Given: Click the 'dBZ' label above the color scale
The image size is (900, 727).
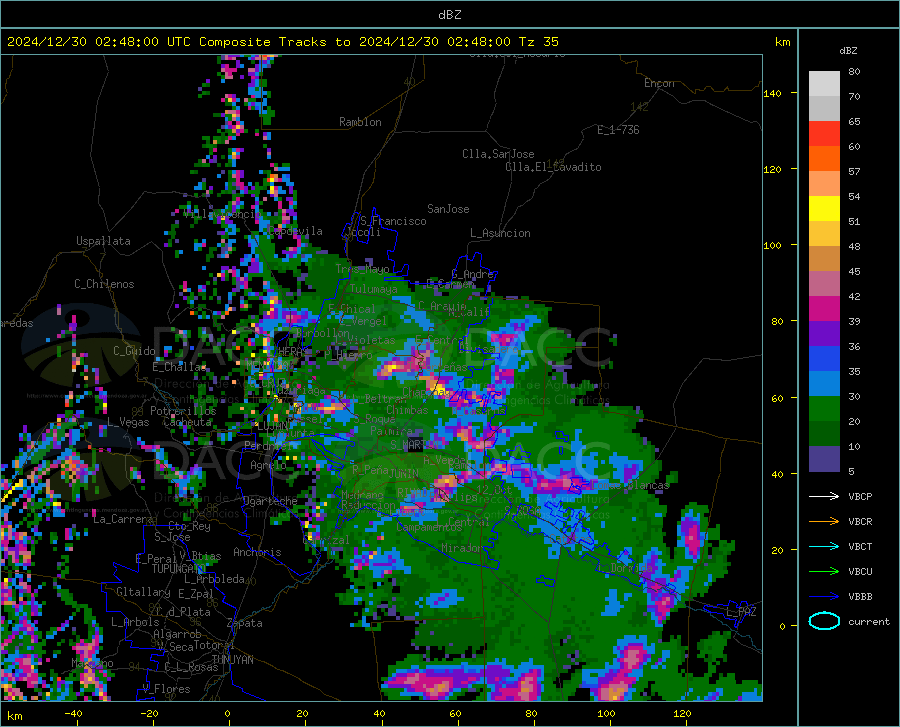Looking at the screenshot, I should (x=848, y=50).
